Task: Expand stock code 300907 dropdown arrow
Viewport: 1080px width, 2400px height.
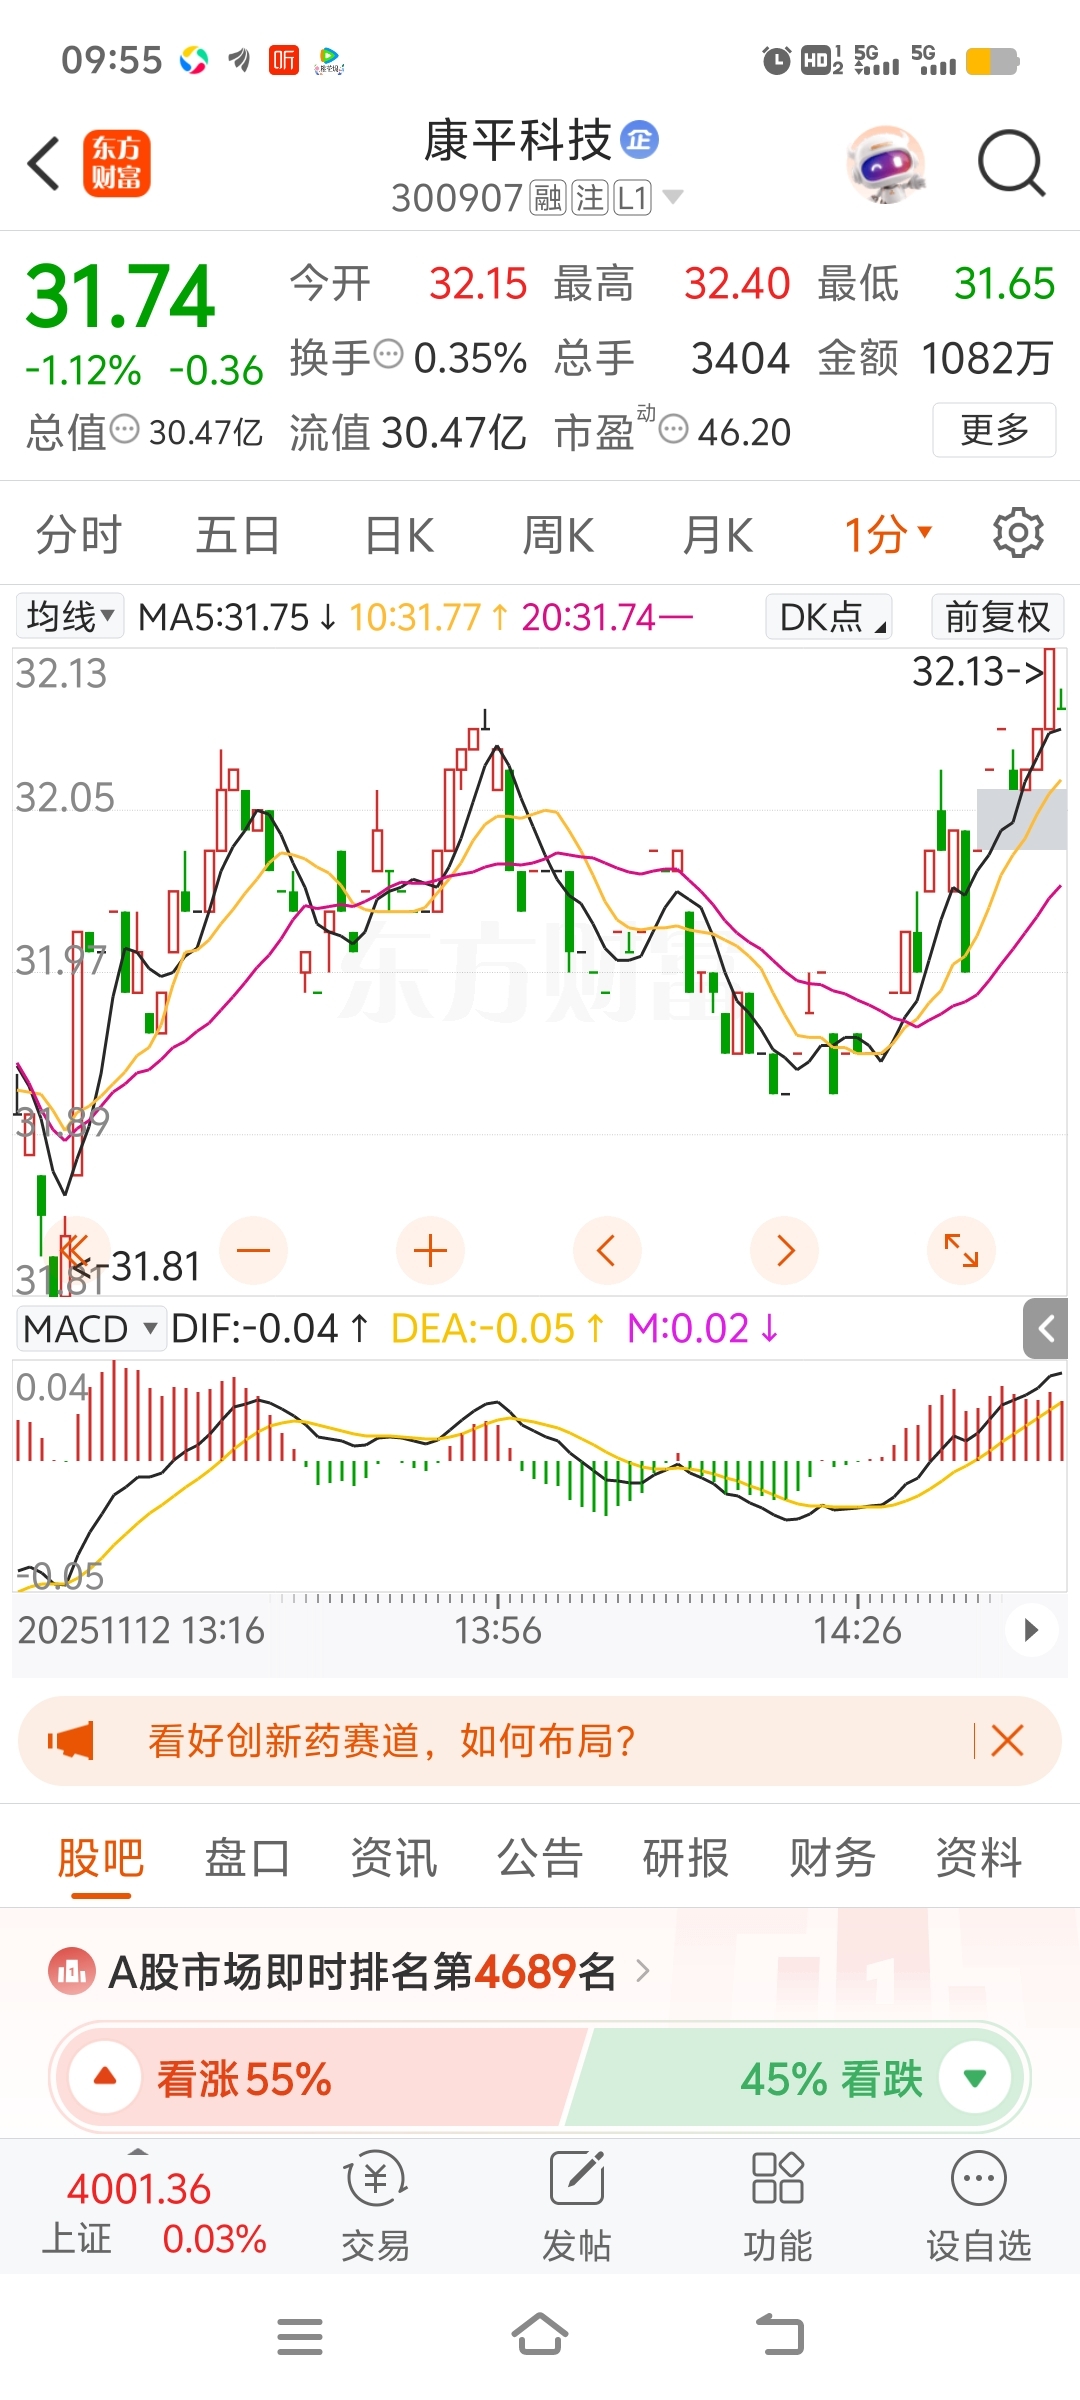Action: [674, 197]
